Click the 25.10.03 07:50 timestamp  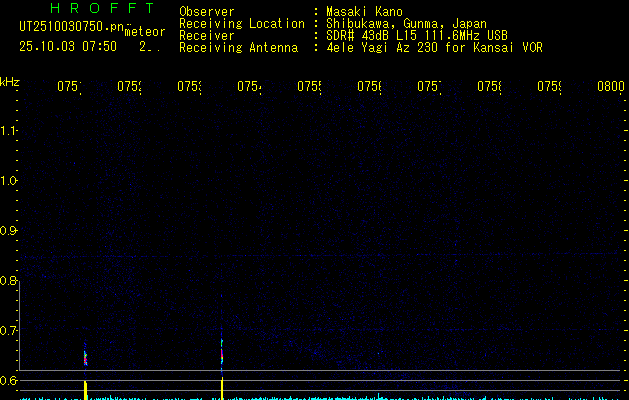click(x=67, y=46)
